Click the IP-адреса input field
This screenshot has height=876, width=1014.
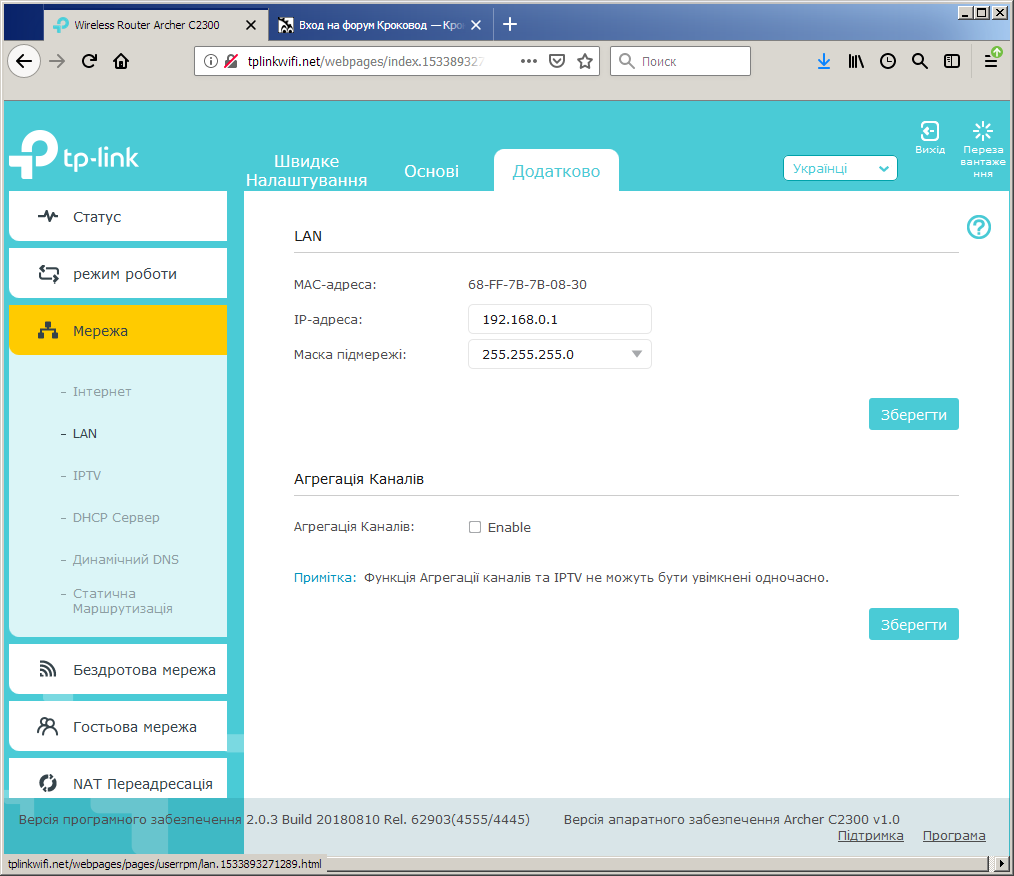[559, 319]
